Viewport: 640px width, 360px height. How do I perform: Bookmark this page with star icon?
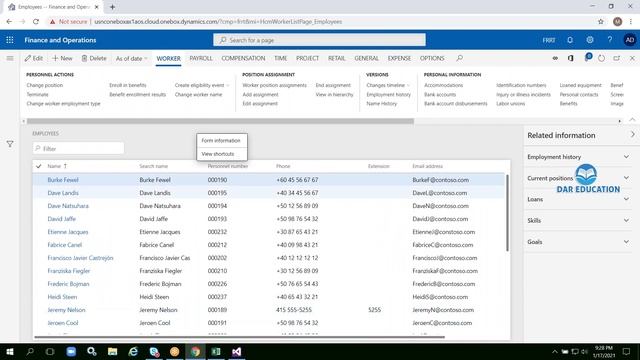(601, 22)
